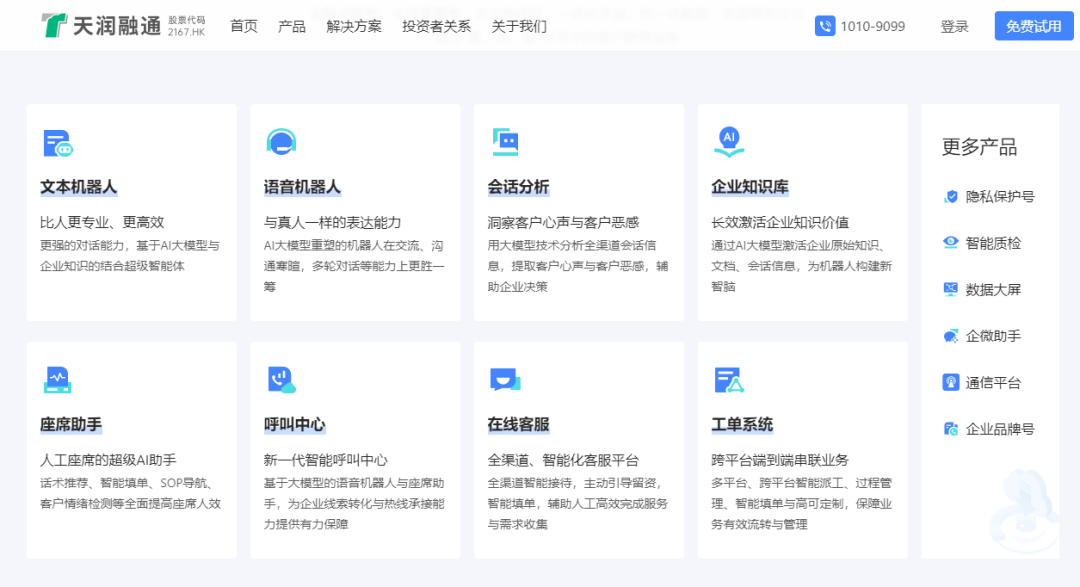Open 关于我们 in the top navigation

coord(519,26)
